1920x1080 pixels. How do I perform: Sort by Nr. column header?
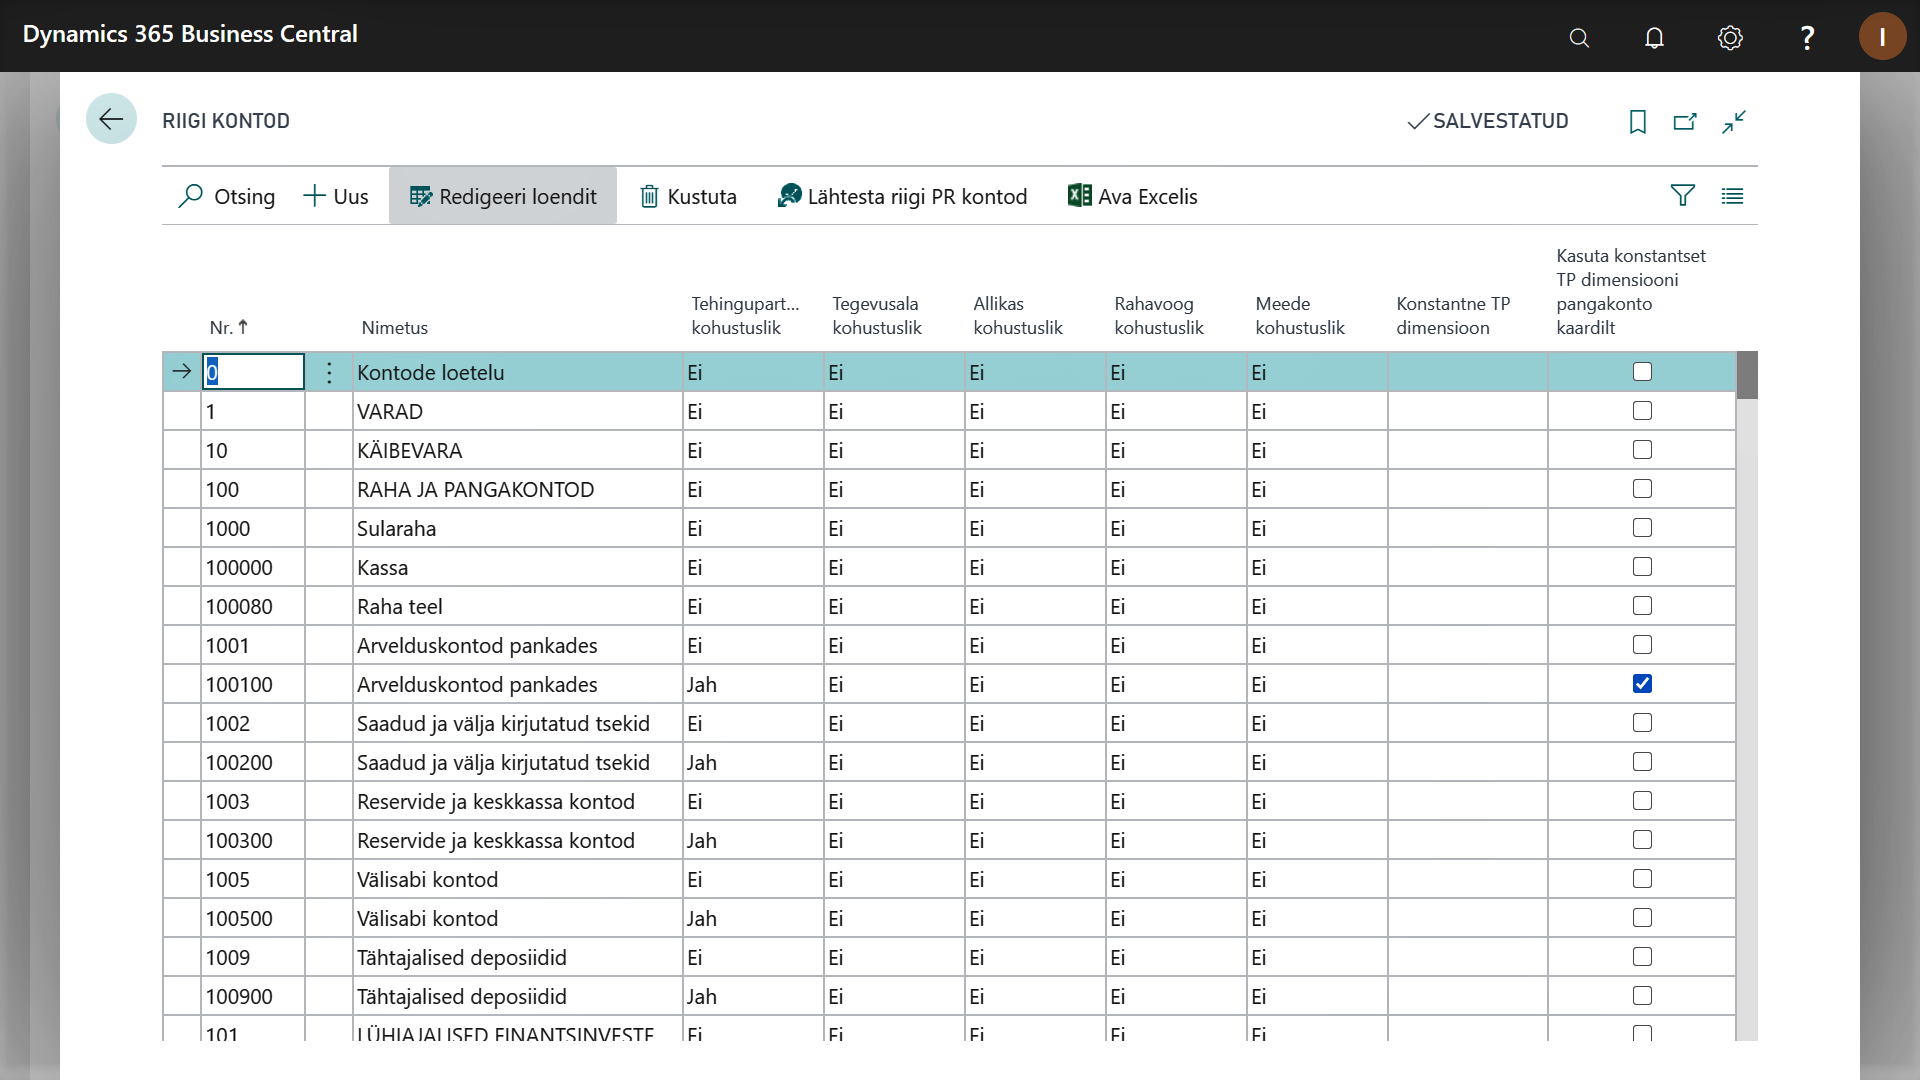pos(229,327)
